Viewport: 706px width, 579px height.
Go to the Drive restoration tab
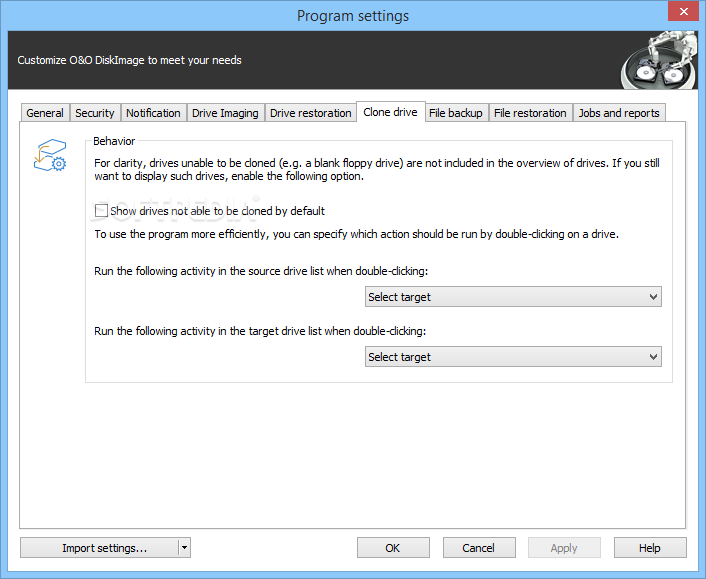tap(311, 113)
